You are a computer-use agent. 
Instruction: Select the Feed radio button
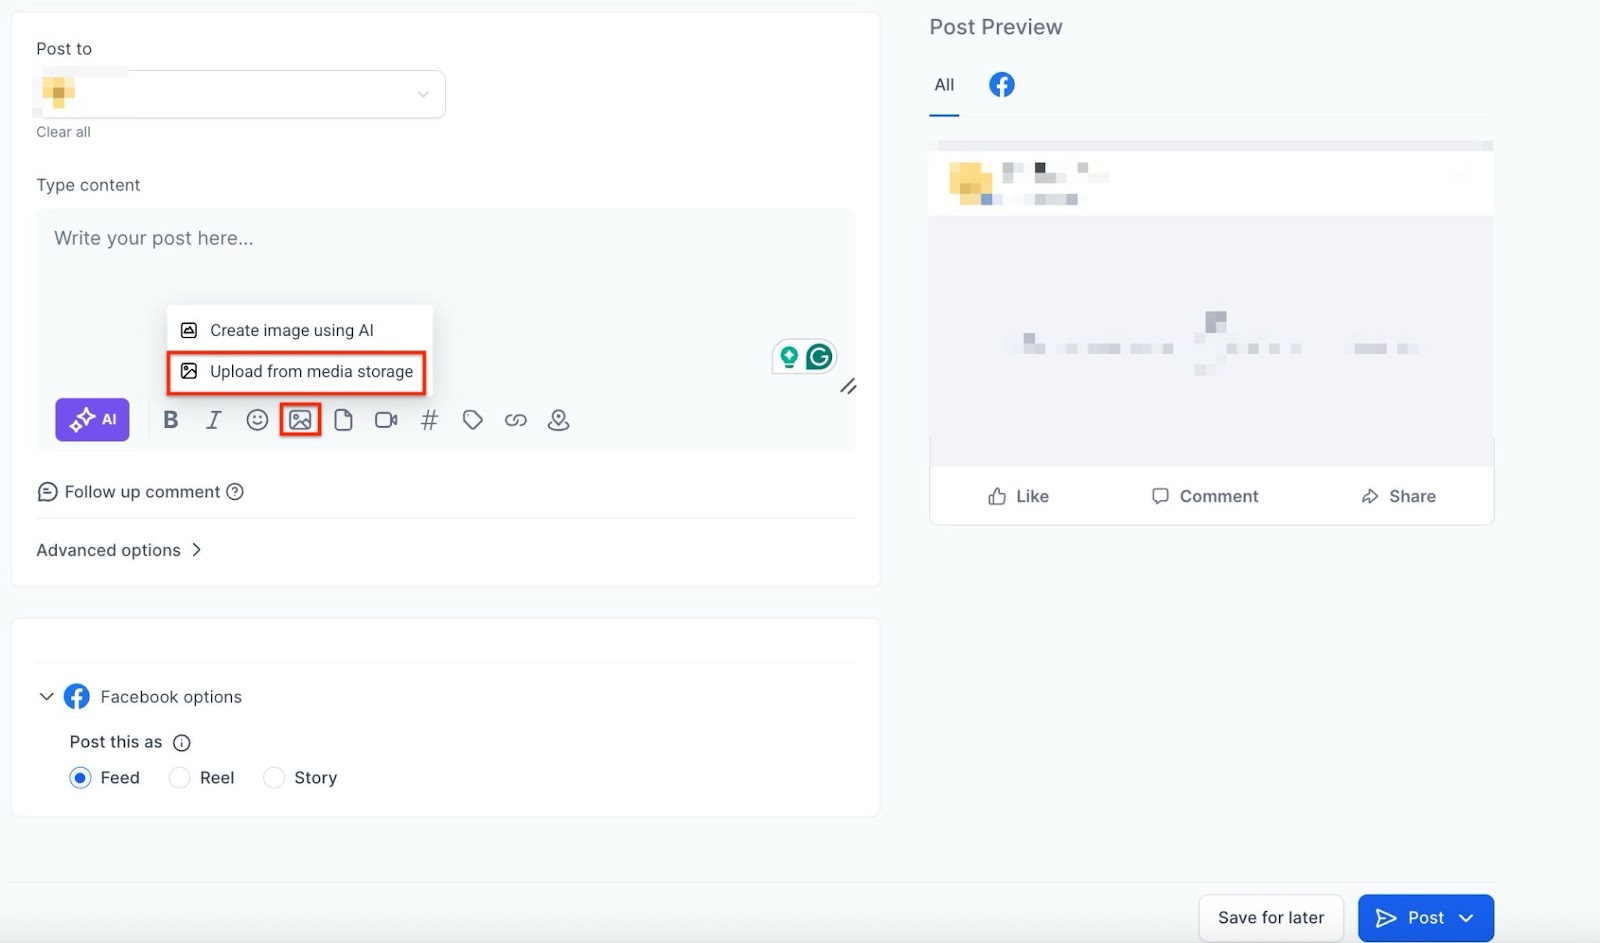pos(80,778)
